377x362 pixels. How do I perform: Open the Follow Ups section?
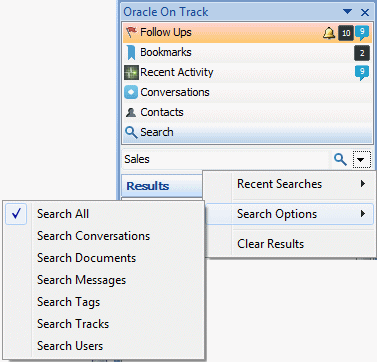point(248,33)
